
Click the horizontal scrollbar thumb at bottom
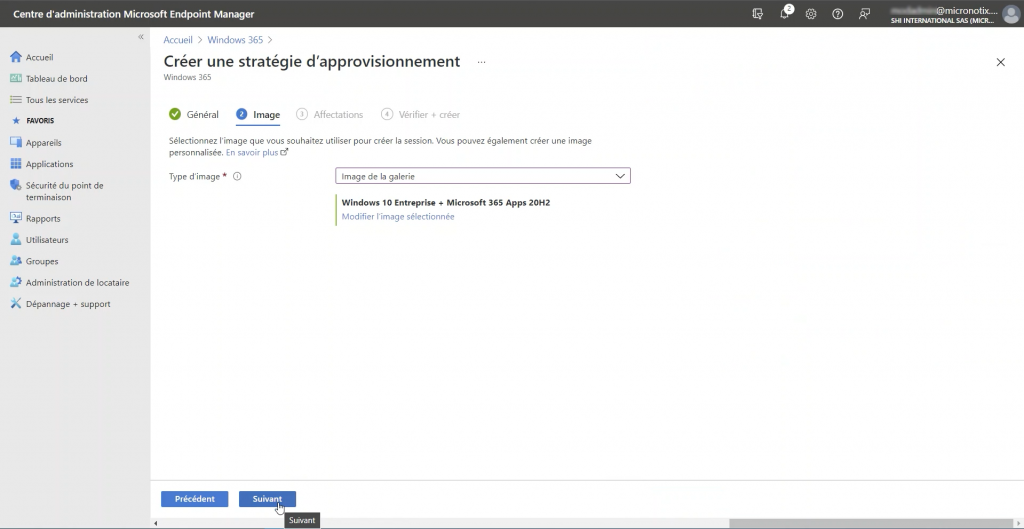pyautogui.click(x=872, y=523)
